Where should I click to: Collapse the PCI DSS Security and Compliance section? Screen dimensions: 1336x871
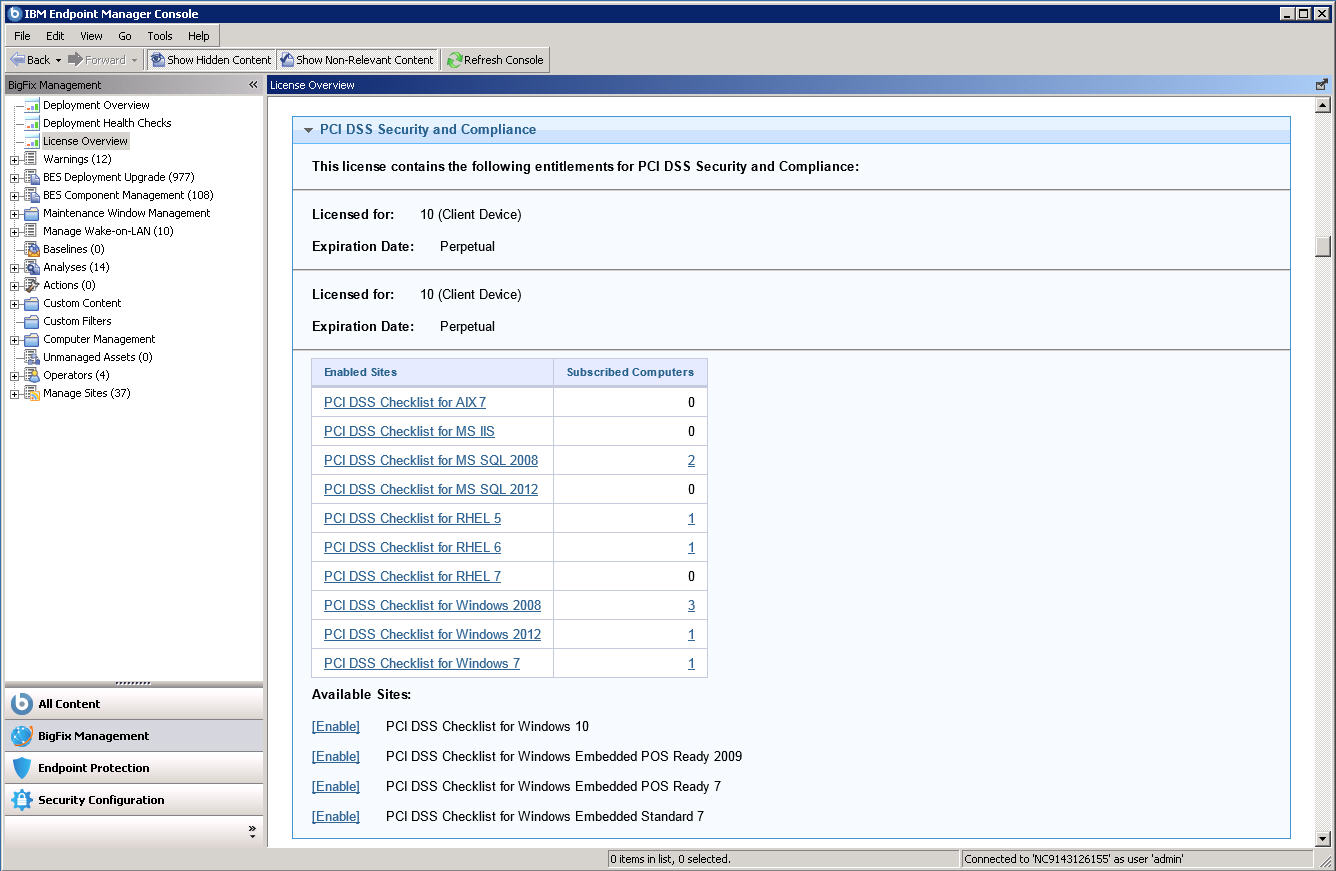(309, 130)
